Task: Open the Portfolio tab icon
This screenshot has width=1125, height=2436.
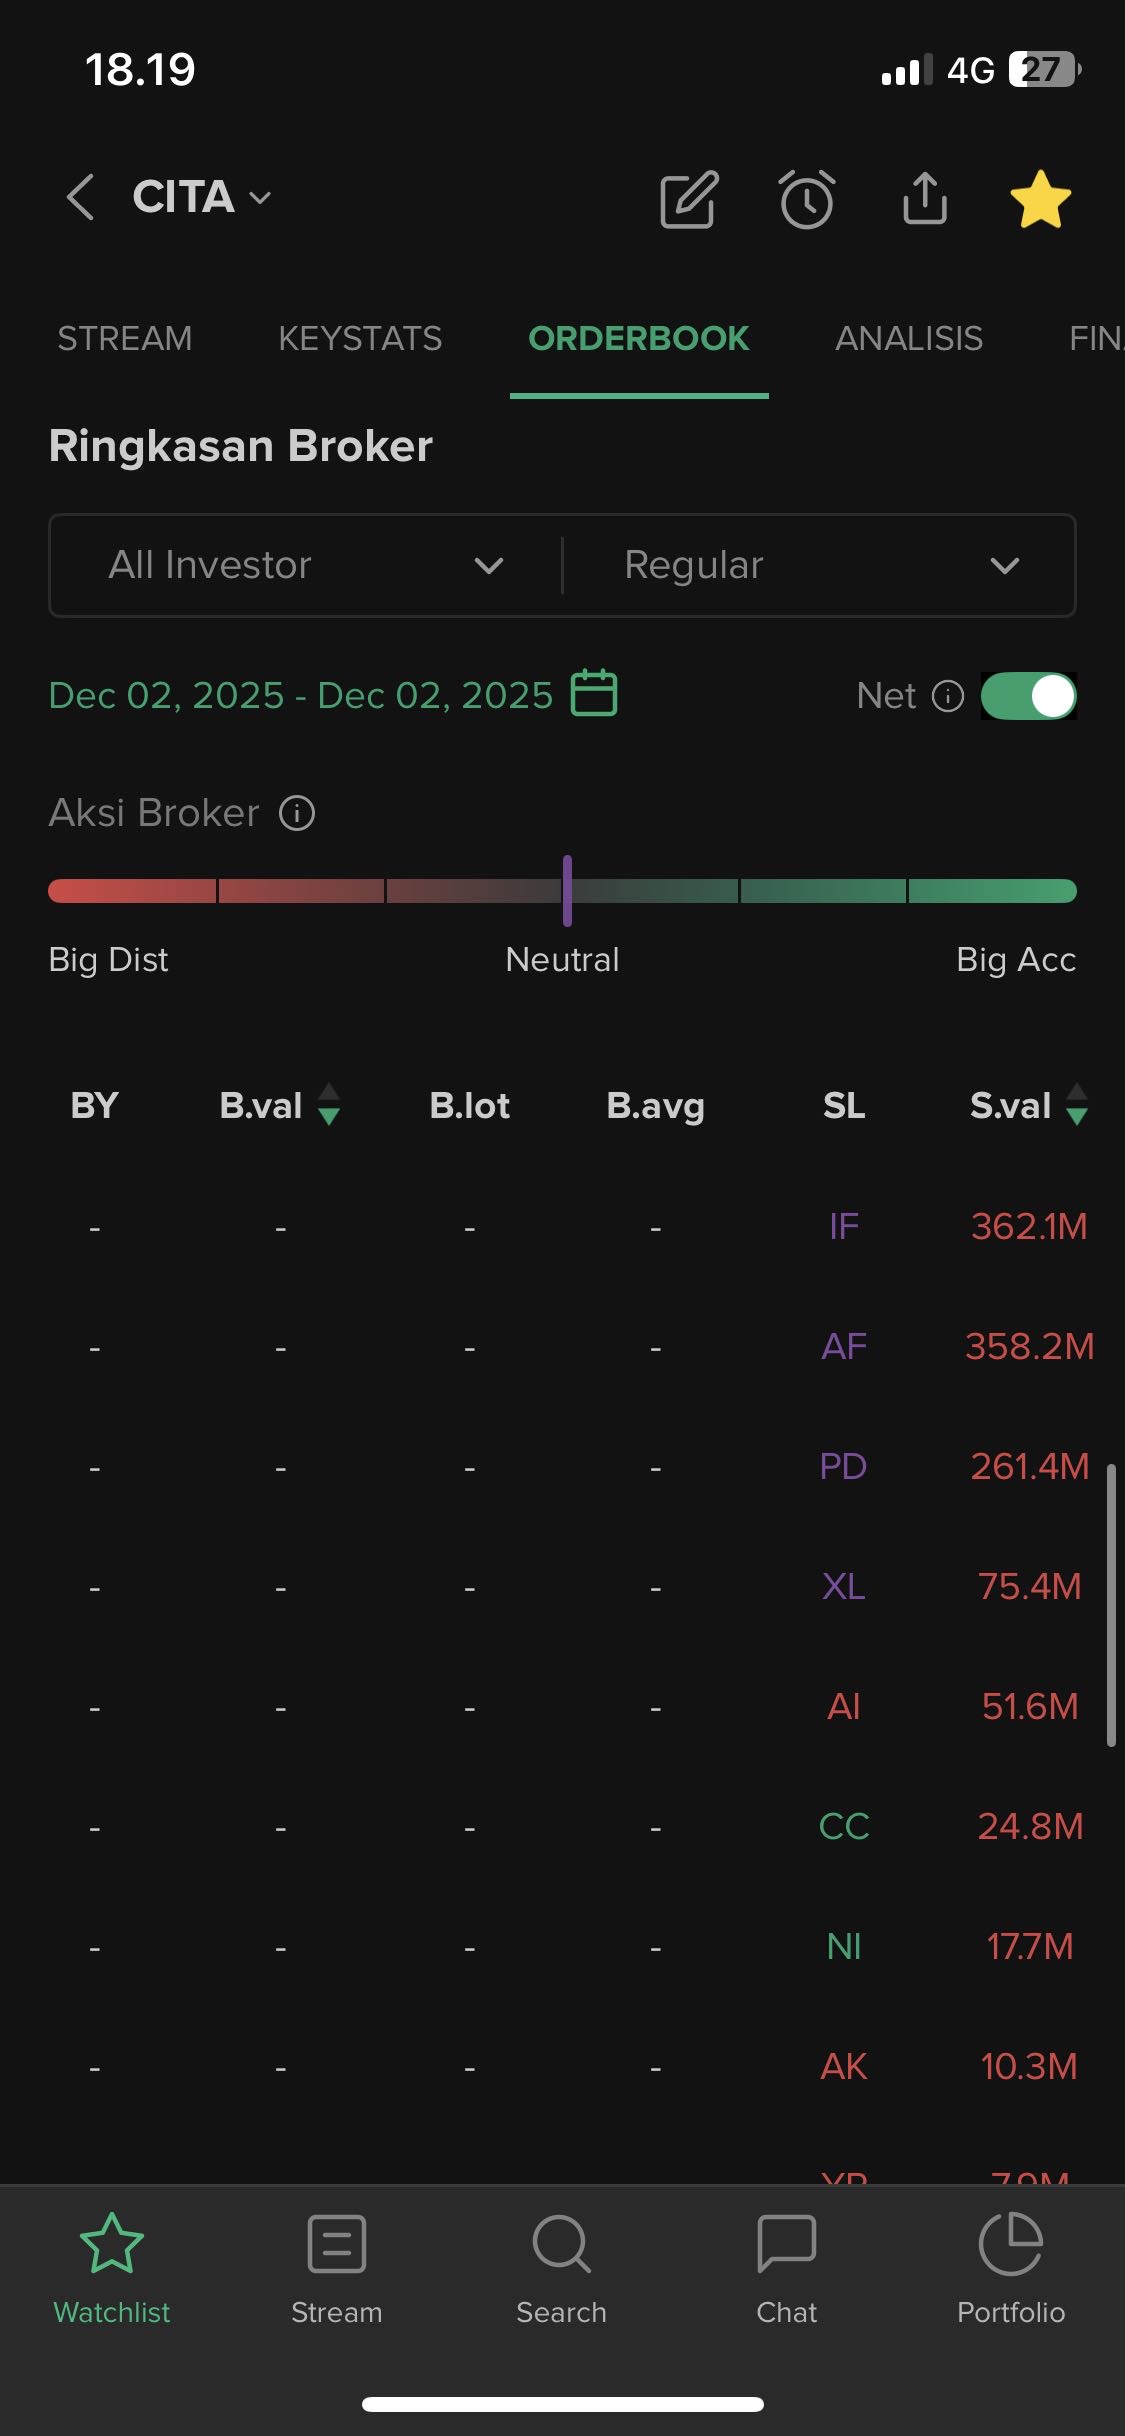Action: pos(1010,2243)
